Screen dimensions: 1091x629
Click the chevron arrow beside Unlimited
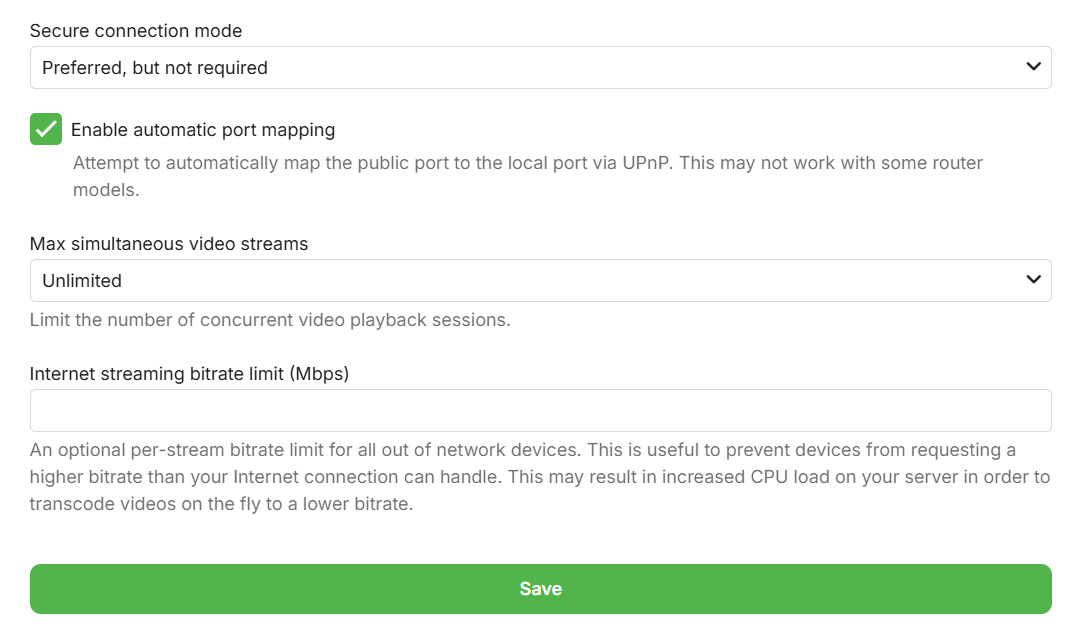[1034, 280]
